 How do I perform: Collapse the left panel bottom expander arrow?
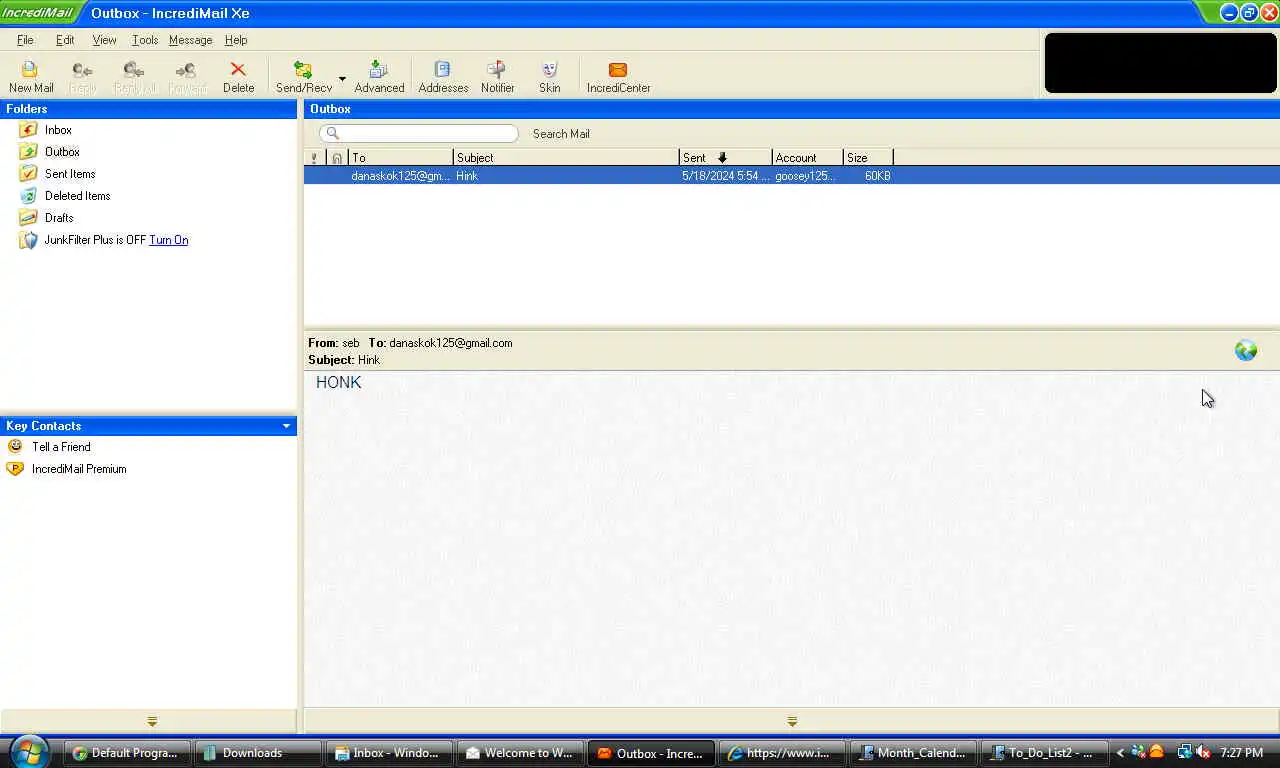[x=152, y=721]
